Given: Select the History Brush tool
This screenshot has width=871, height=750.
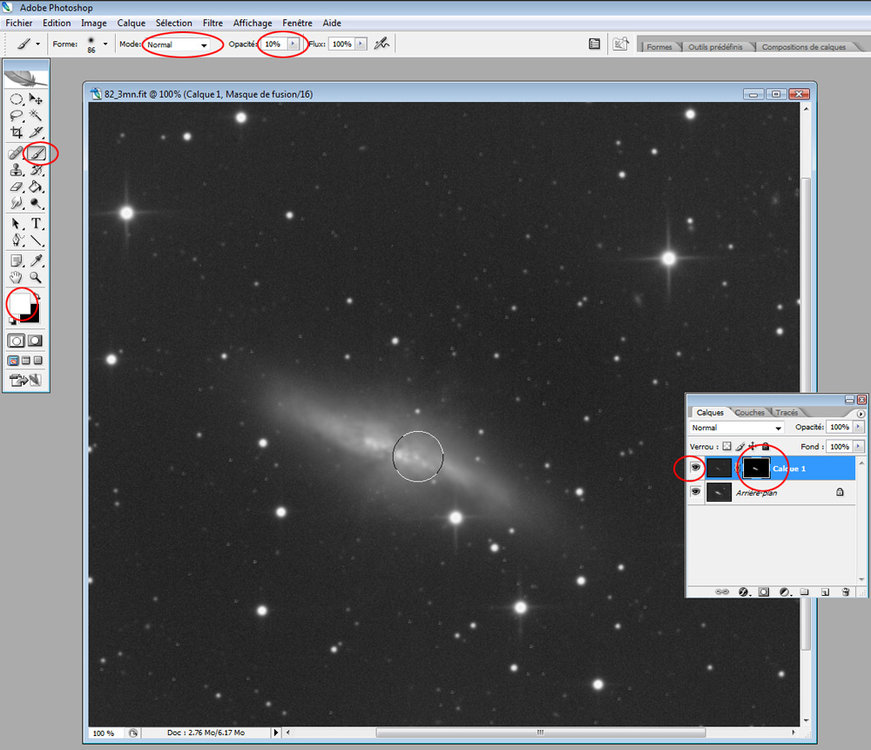Looking at the screenshot, I should coord(36,170).
